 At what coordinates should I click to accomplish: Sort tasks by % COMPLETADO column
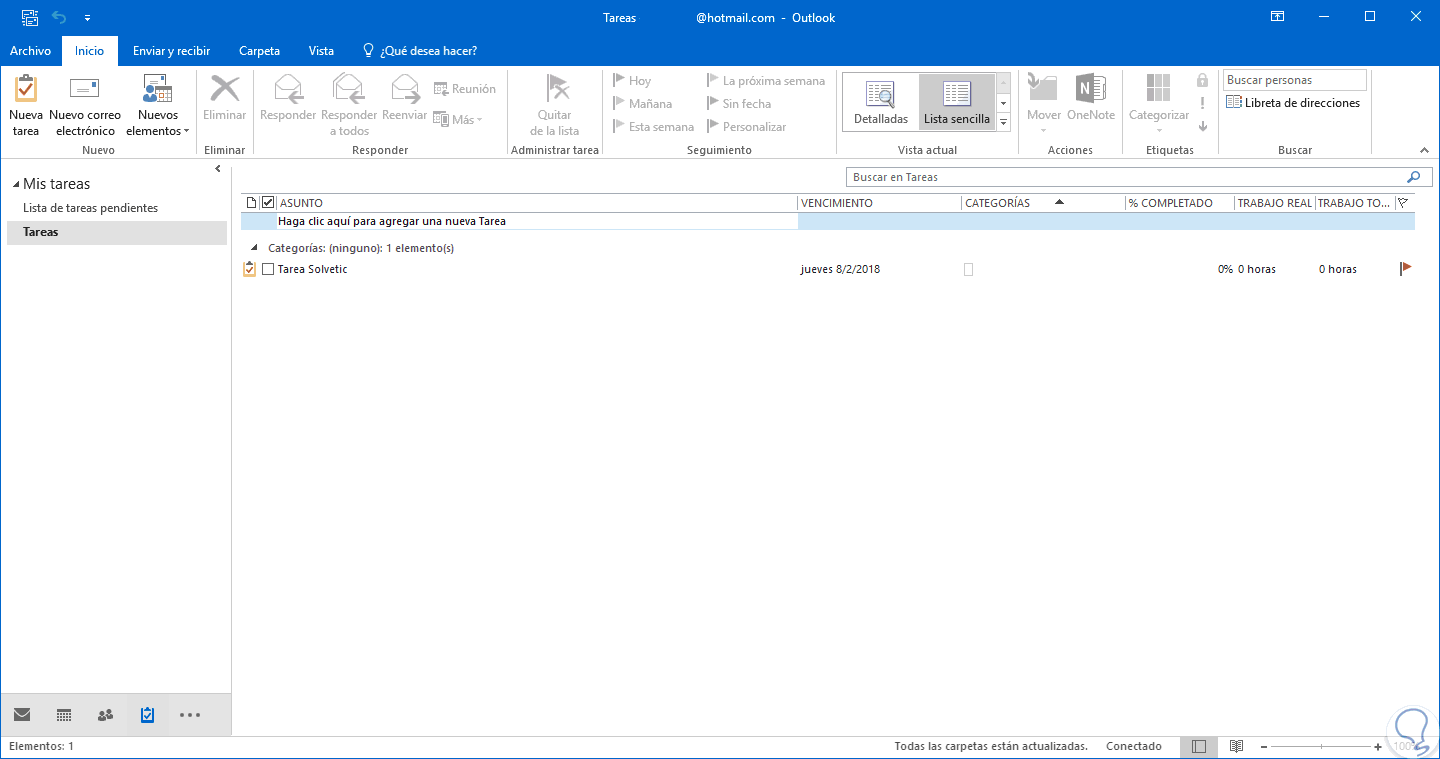tap(1179, 203)
